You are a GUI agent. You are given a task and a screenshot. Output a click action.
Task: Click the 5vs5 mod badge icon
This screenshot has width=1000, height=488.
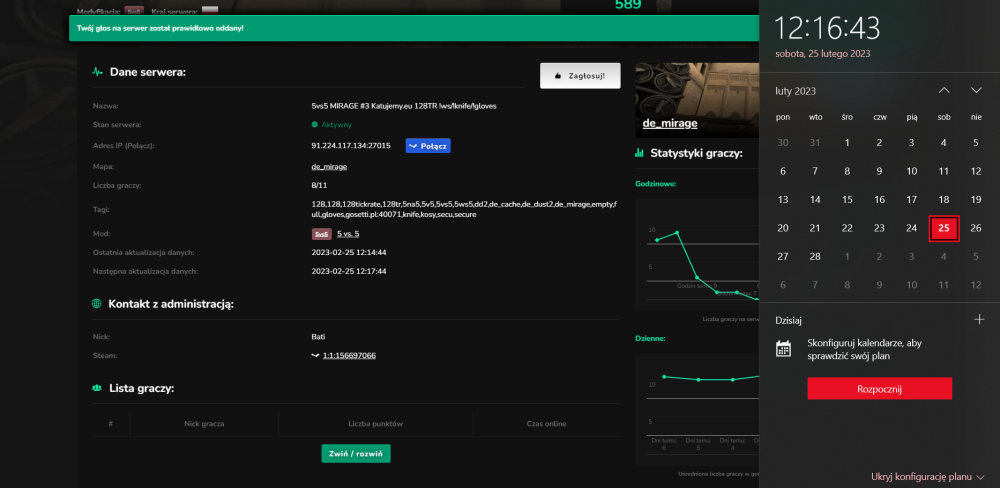(321, 234)
